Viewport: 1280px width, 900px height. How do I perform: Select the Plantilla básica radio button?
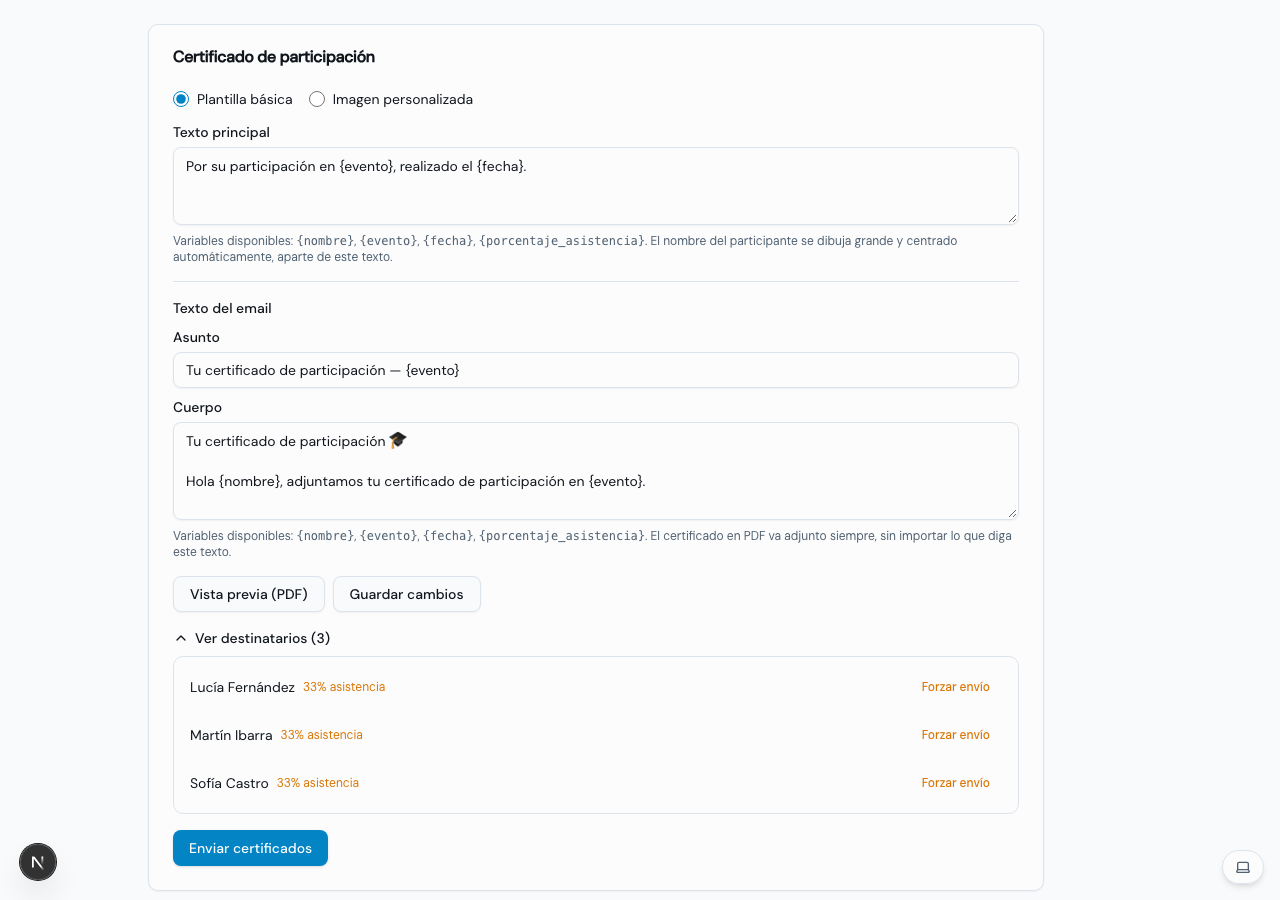(x=181, y=99)
